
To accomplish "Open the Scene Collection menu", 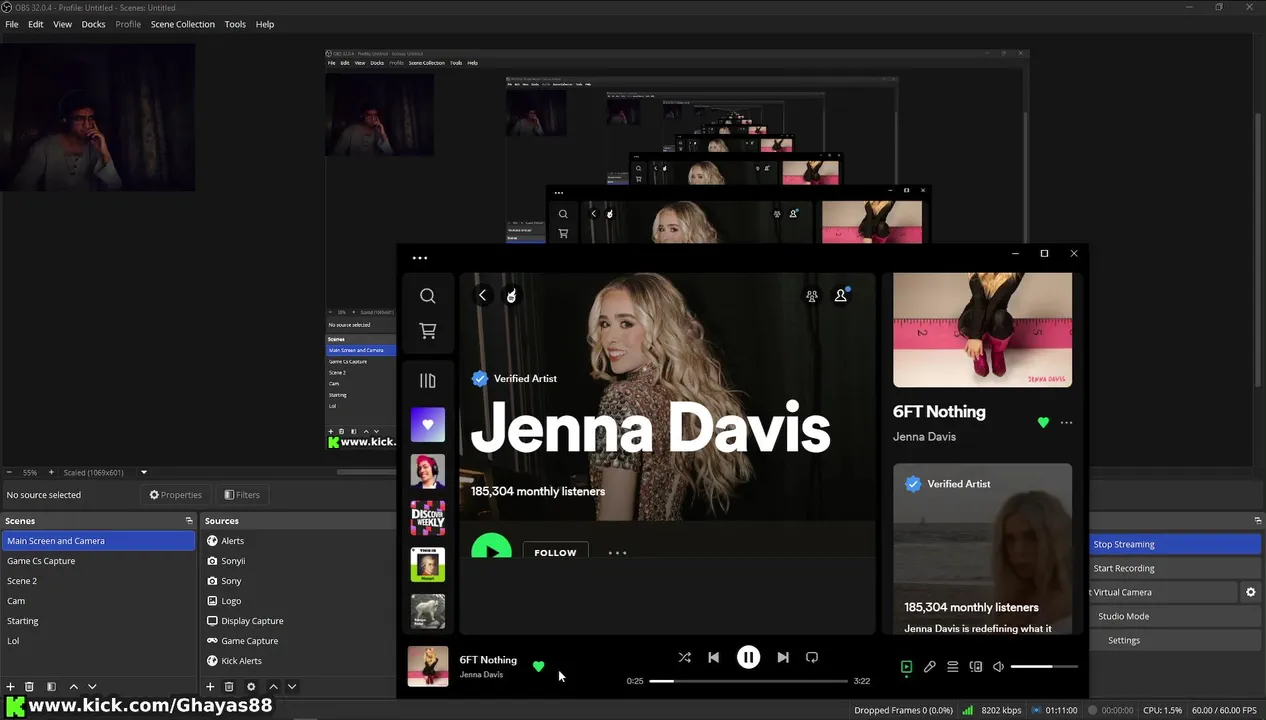I will point(182,24).
